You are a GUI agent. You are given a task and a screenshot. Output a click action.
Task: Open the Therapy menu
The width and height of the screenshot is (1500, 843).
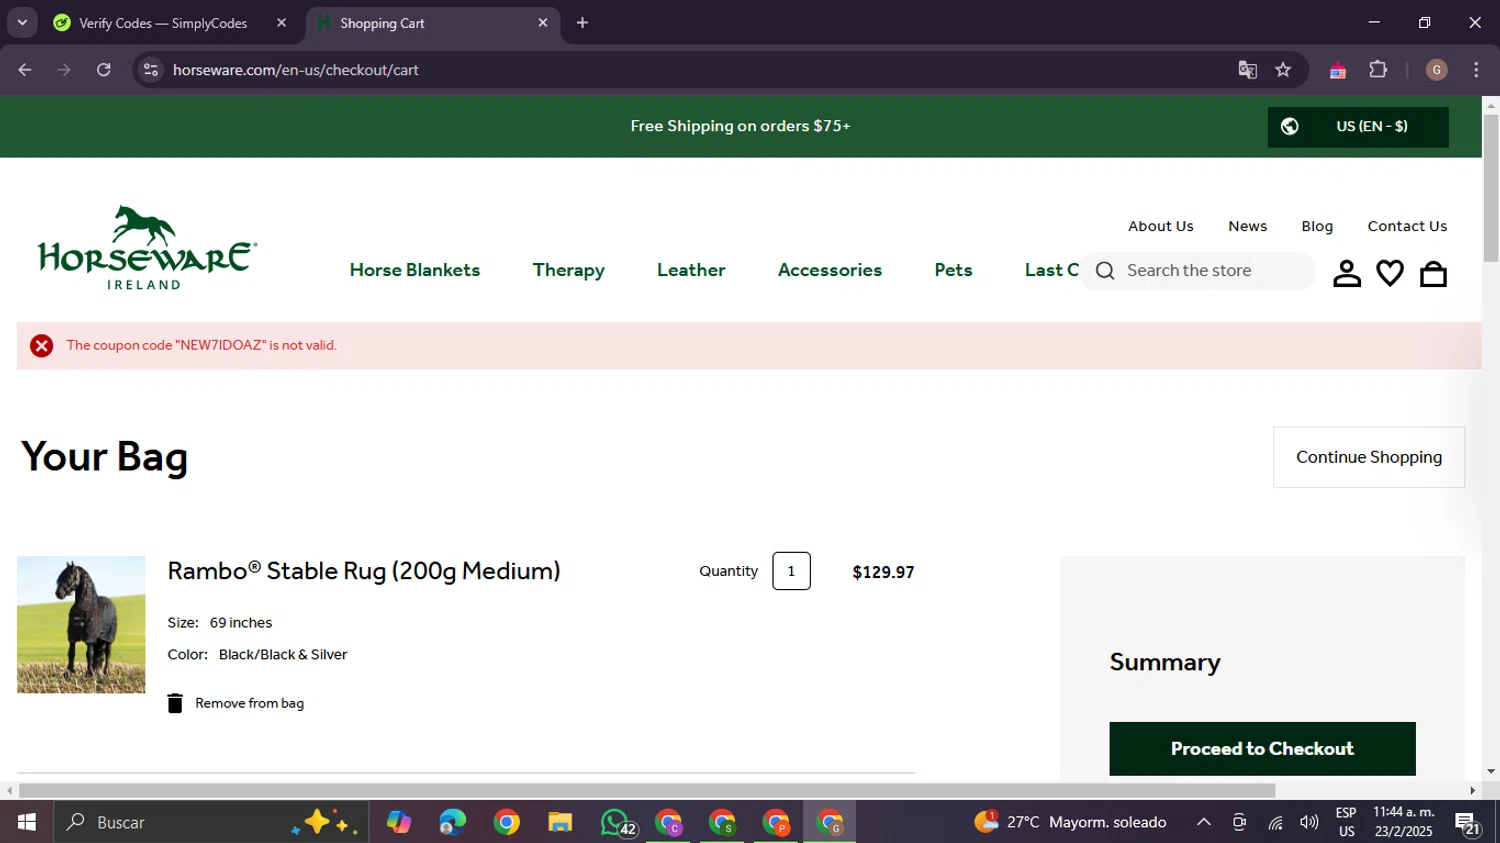point(568,270)
